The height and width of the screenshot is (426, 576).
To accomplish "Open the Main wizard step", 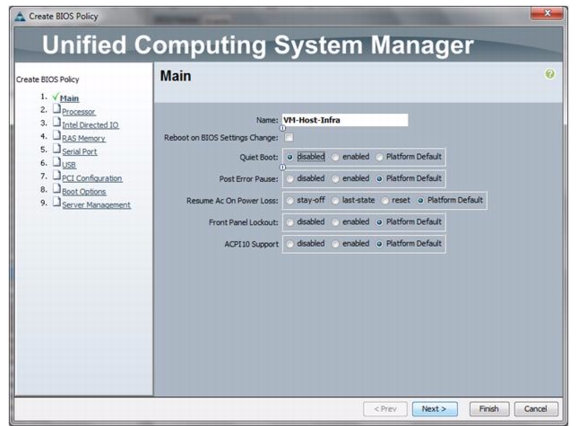I will 69,98.
